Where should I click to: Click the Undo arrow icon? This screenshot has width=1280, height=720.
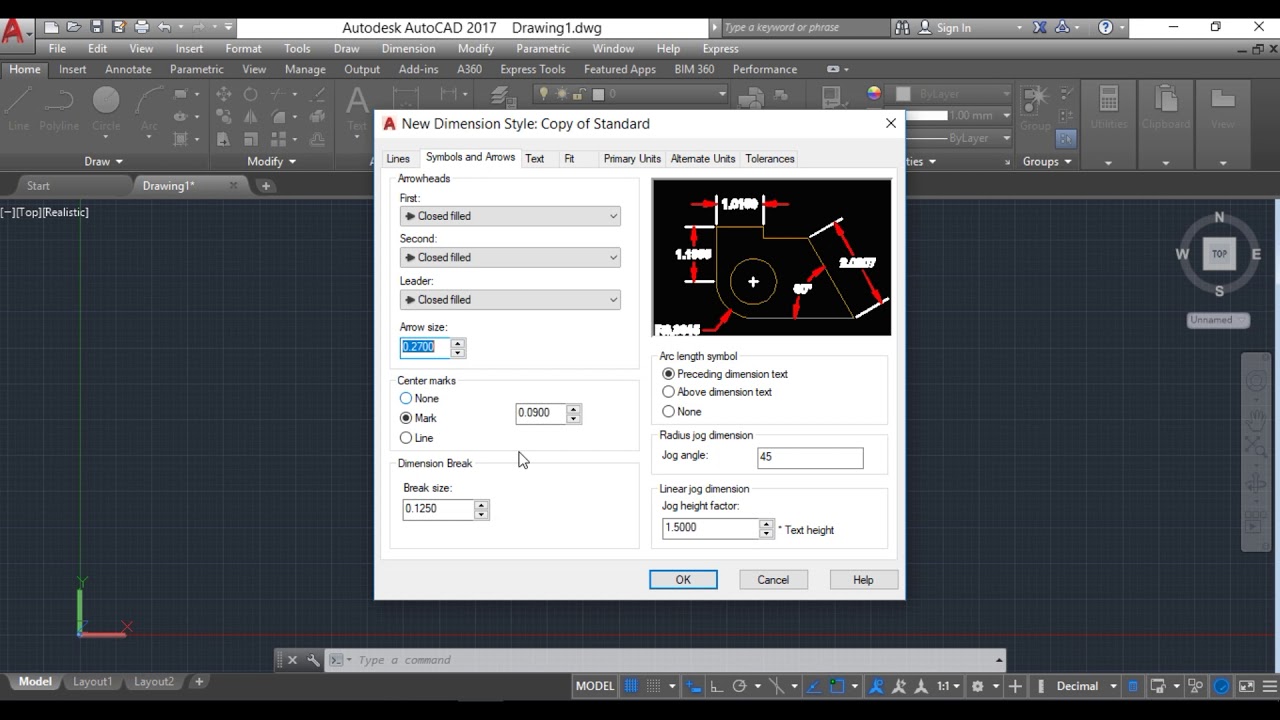click(x=165, y=28)
